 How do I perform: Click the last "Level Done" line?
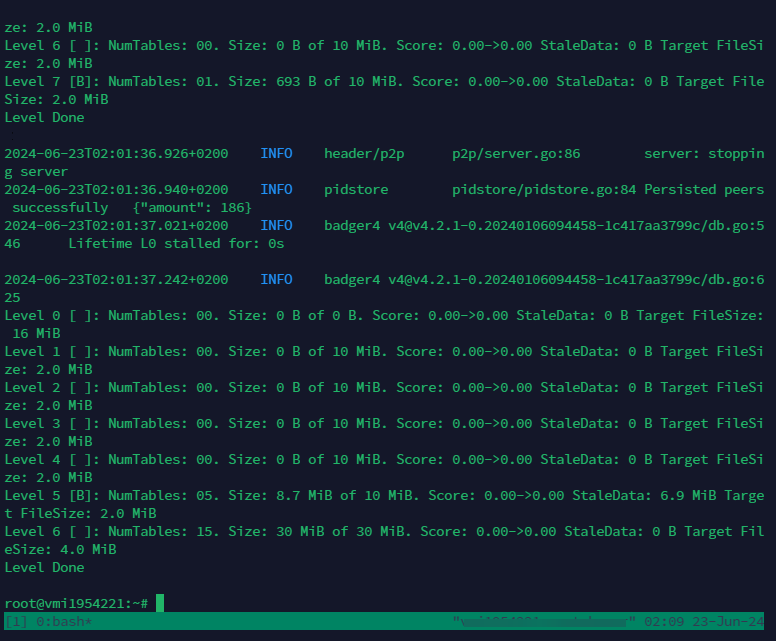tap(44, 567)
